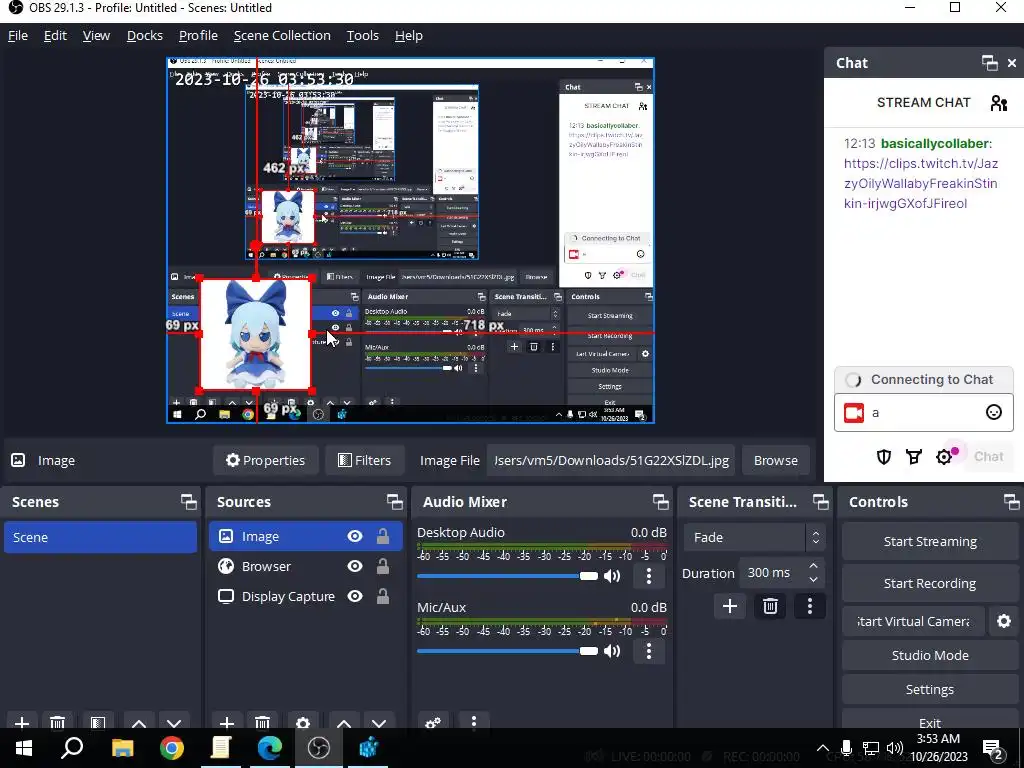Image resolution: width=1024 pixels, height=768 pixels.
Task: Open the Fade transition dropdown
Action: pyautogui.click(x=754, y=537)
